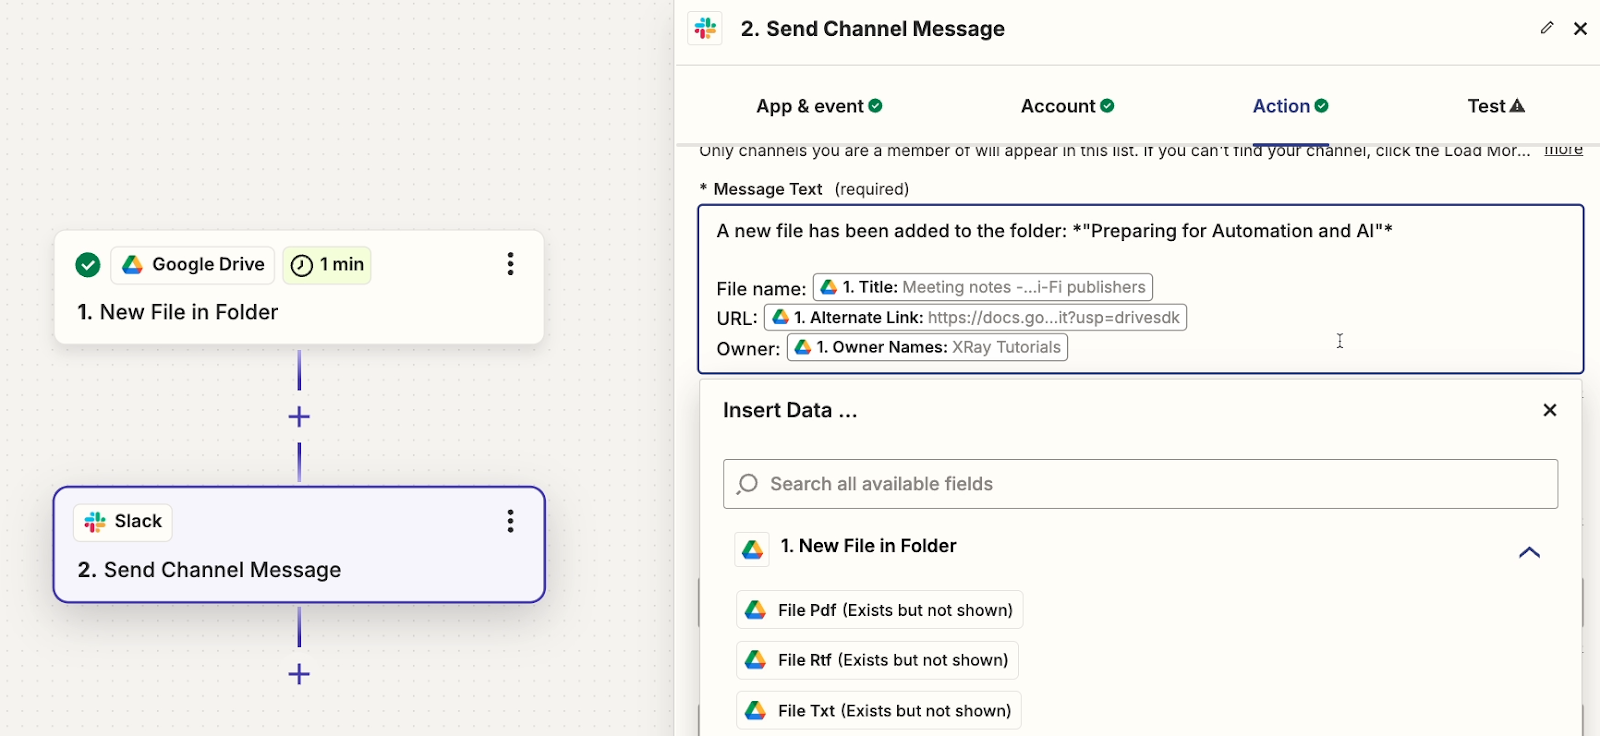The height and width of the screenshot is (736, 1600).
Task: Insert the File Txt field
Action: pyautogui.click(x=878, y=711)
